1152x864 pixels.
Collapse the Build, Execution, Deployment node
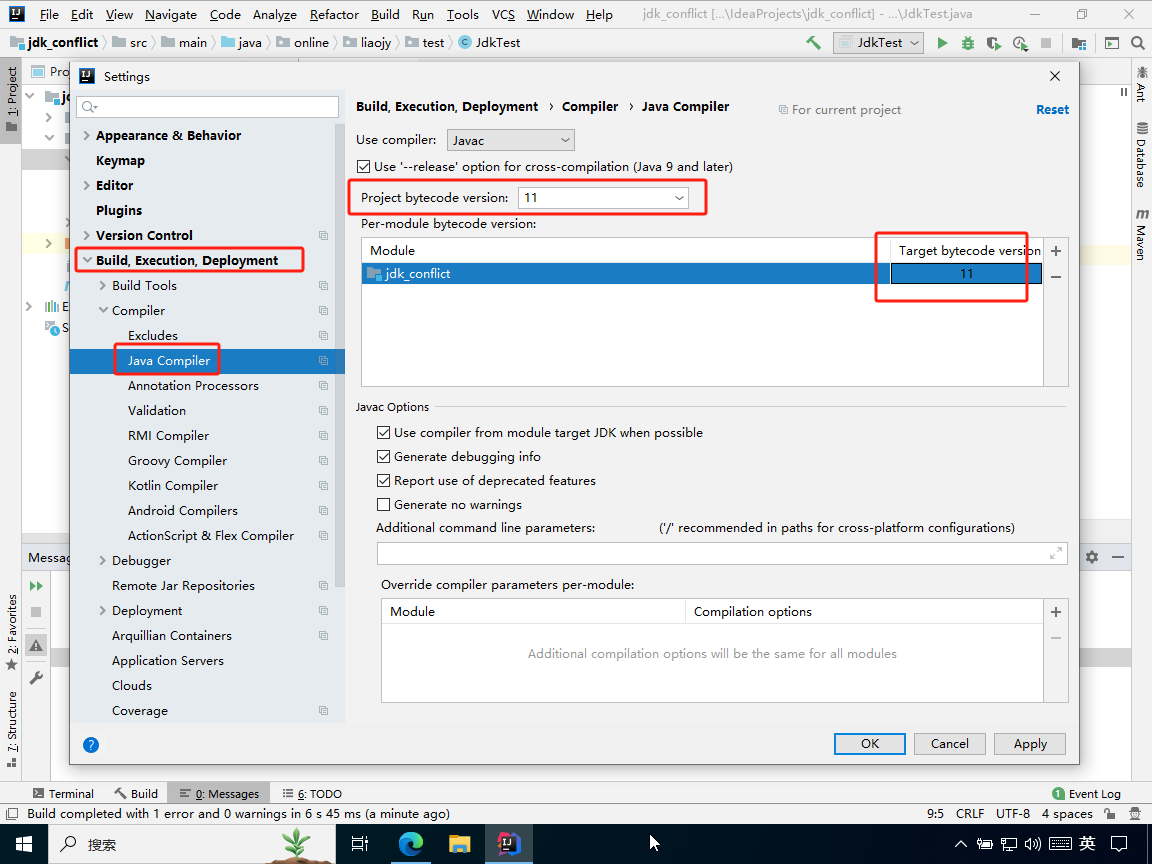(x=87, y=260)
